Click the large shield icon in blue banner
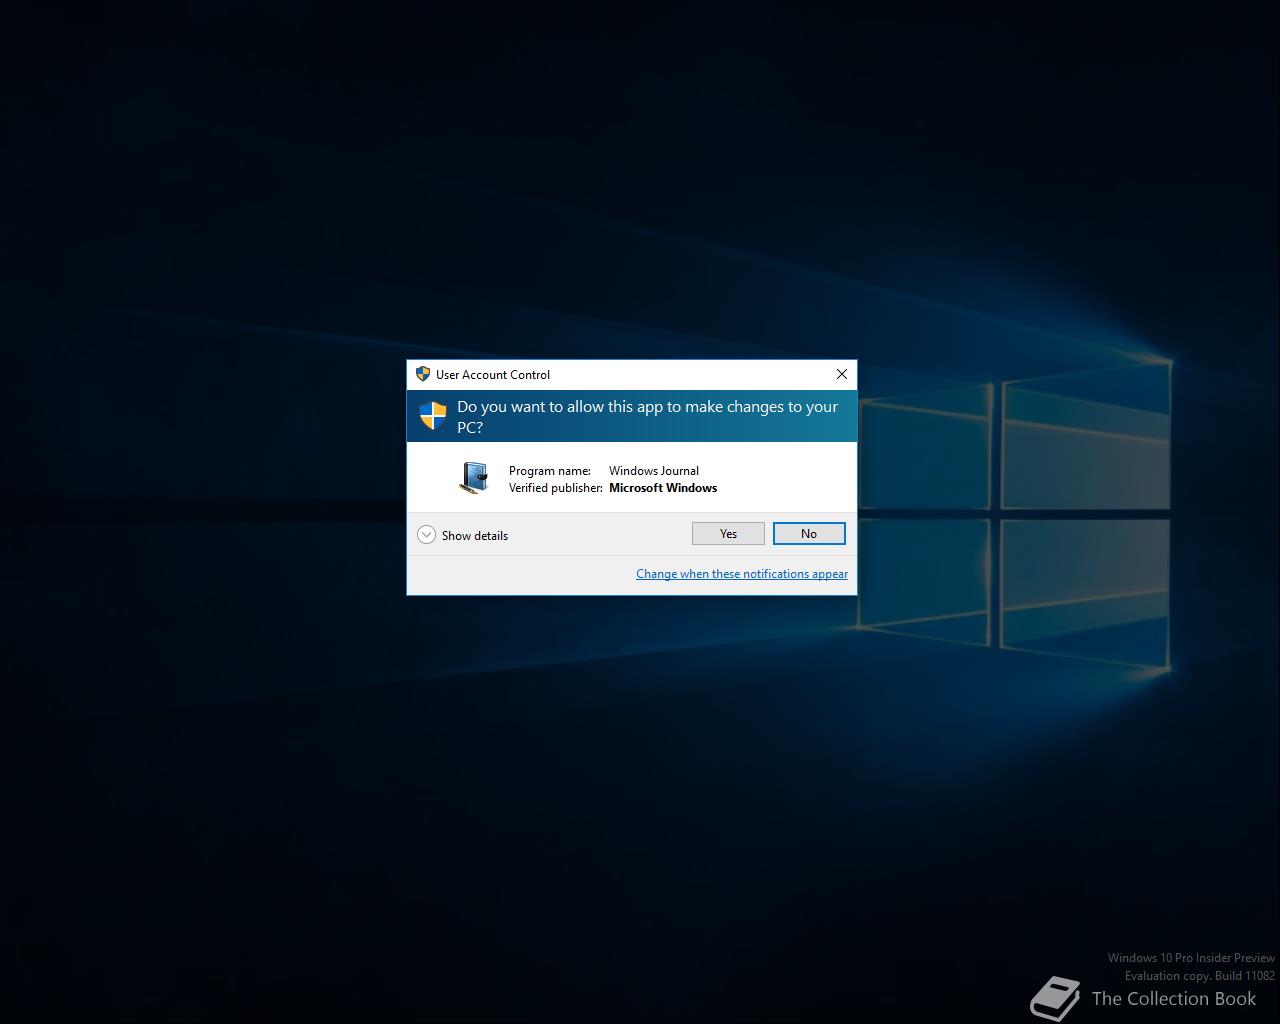Viewport: 1280px width, 1024px height. click(x=433, y=416)
